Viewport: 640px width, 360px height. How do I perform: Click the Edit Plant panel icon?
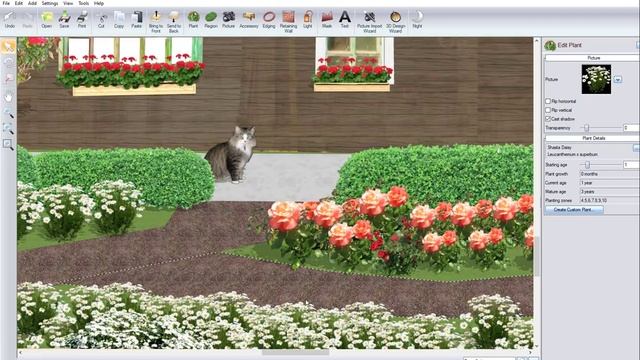tap(550, 45)
